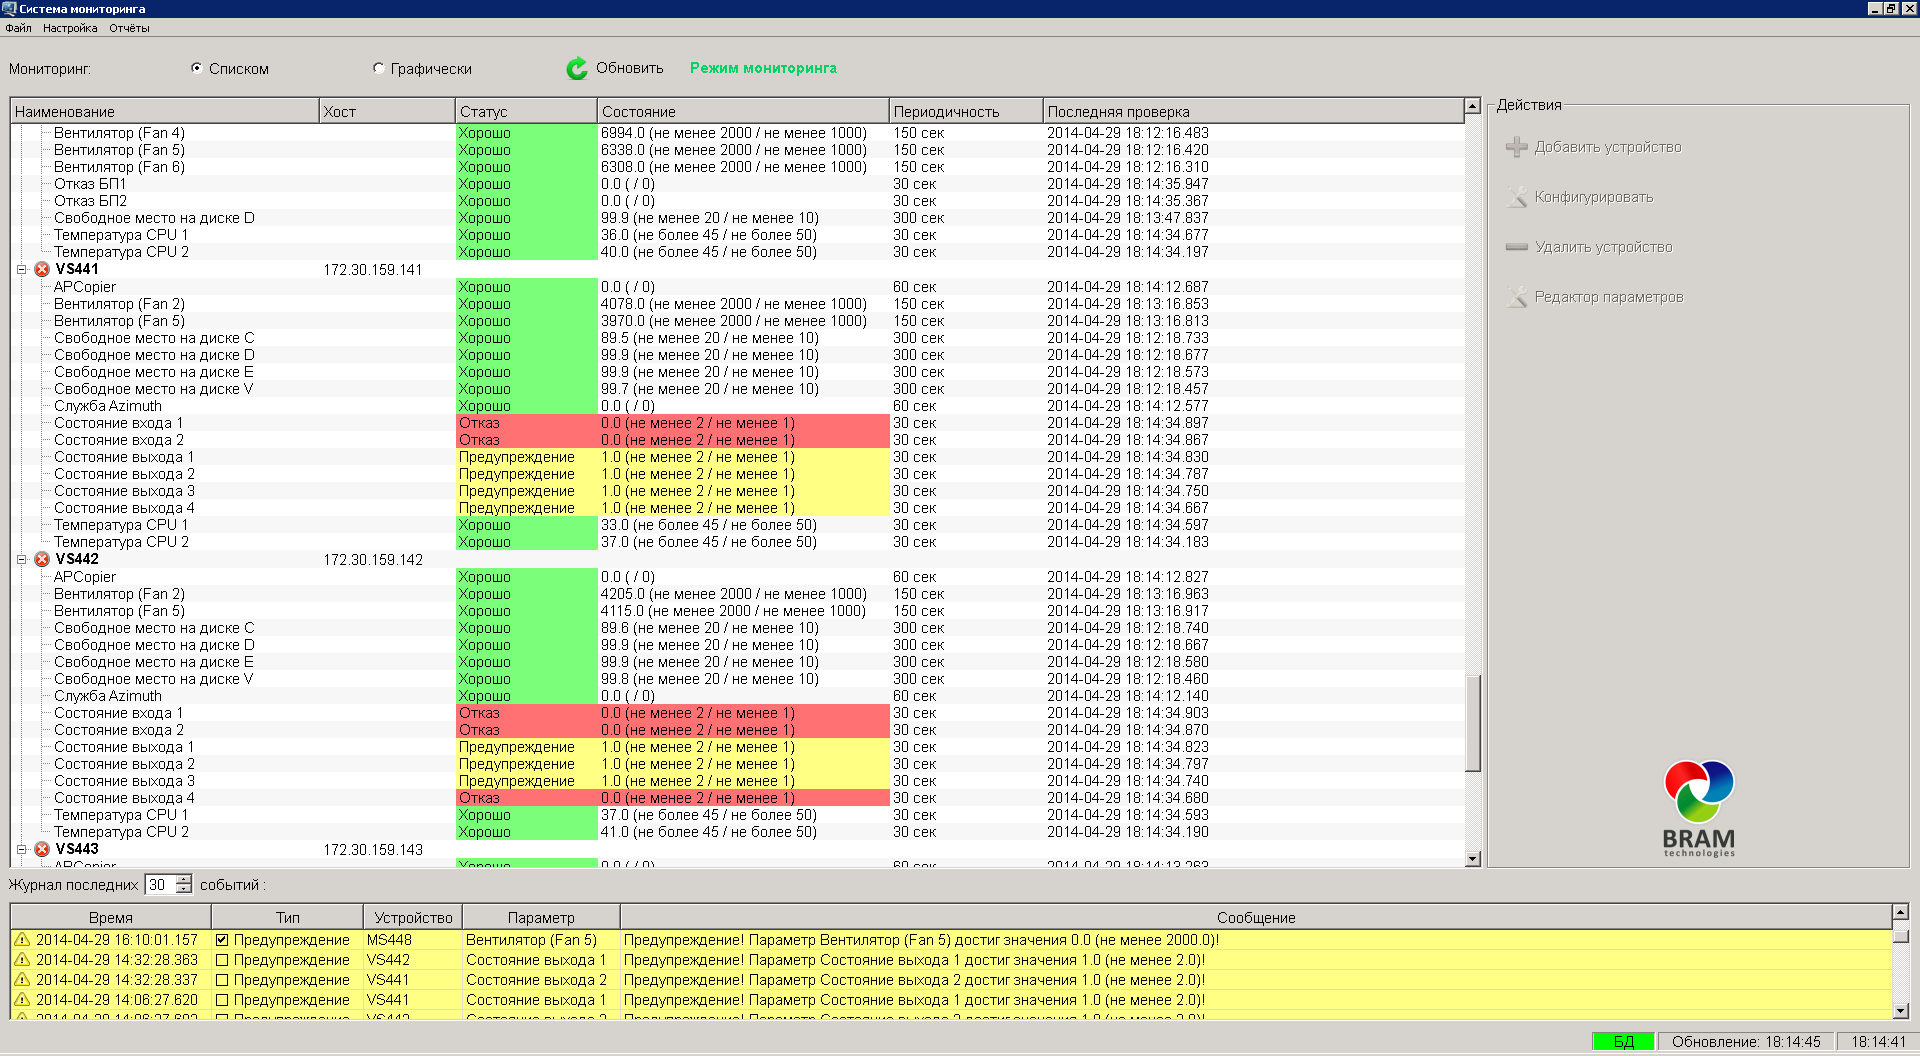
Task: Select Отказ БП1 row
Action: click(738, 184)
